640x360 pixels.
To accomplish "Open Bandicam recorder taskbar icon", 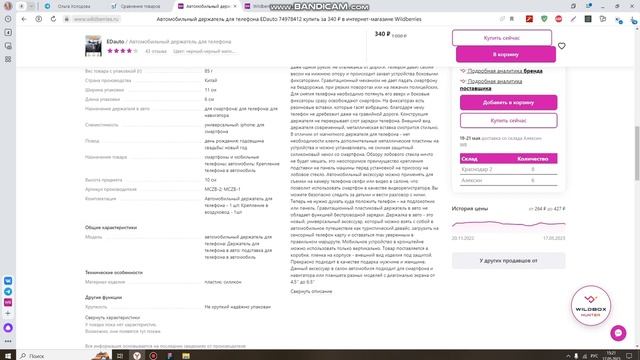I will click(153, 356).
